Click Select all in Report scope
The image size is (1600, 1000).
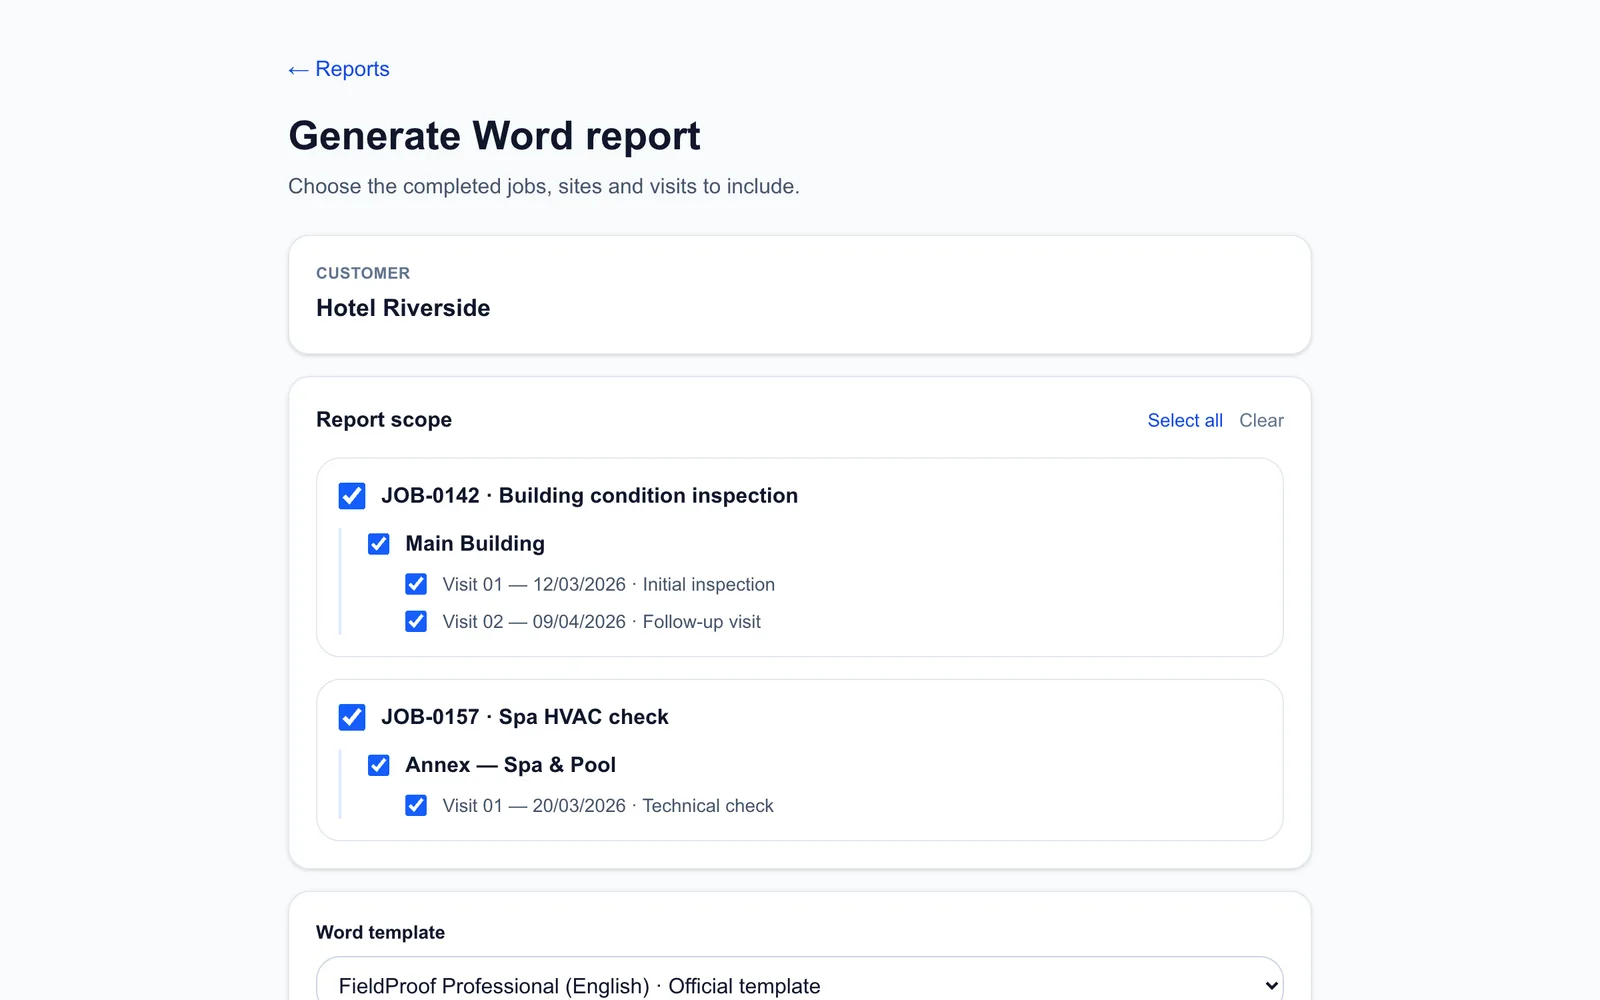[1185, 421]
